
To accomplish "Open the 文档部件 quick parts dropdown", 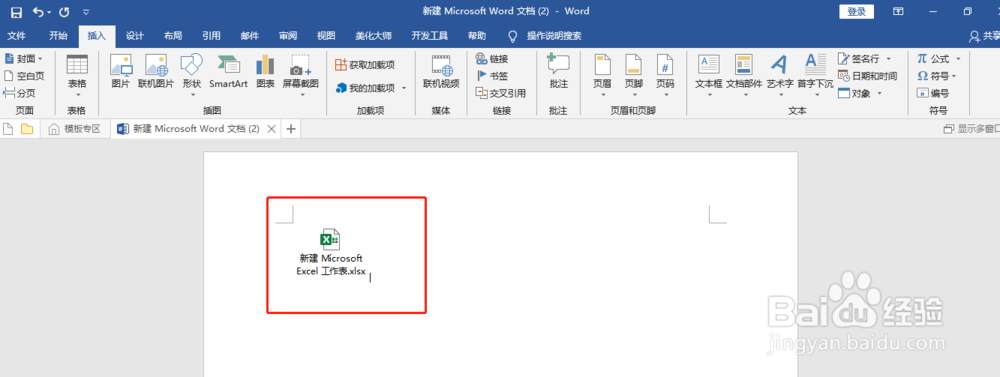I will point(744,76).
